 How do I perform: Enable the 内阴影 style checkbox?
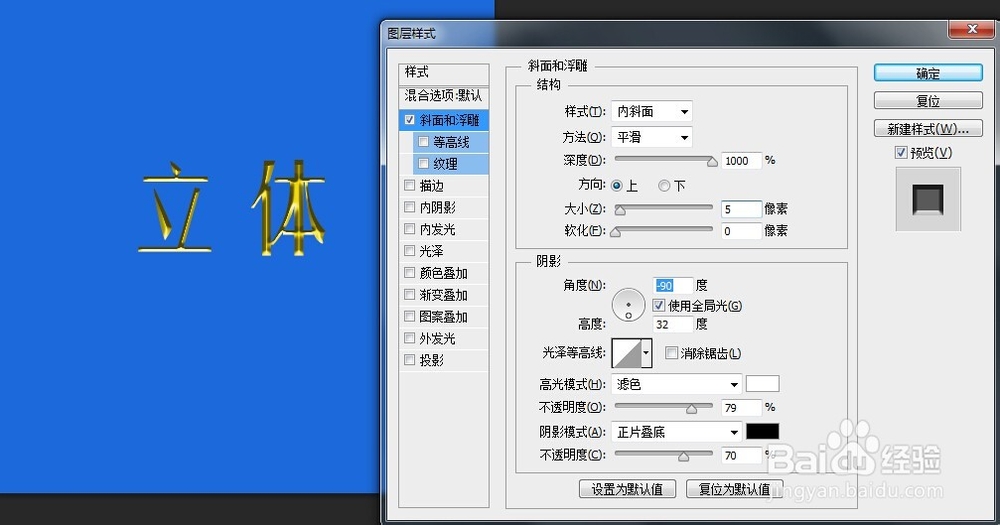(x=409, y=207)
